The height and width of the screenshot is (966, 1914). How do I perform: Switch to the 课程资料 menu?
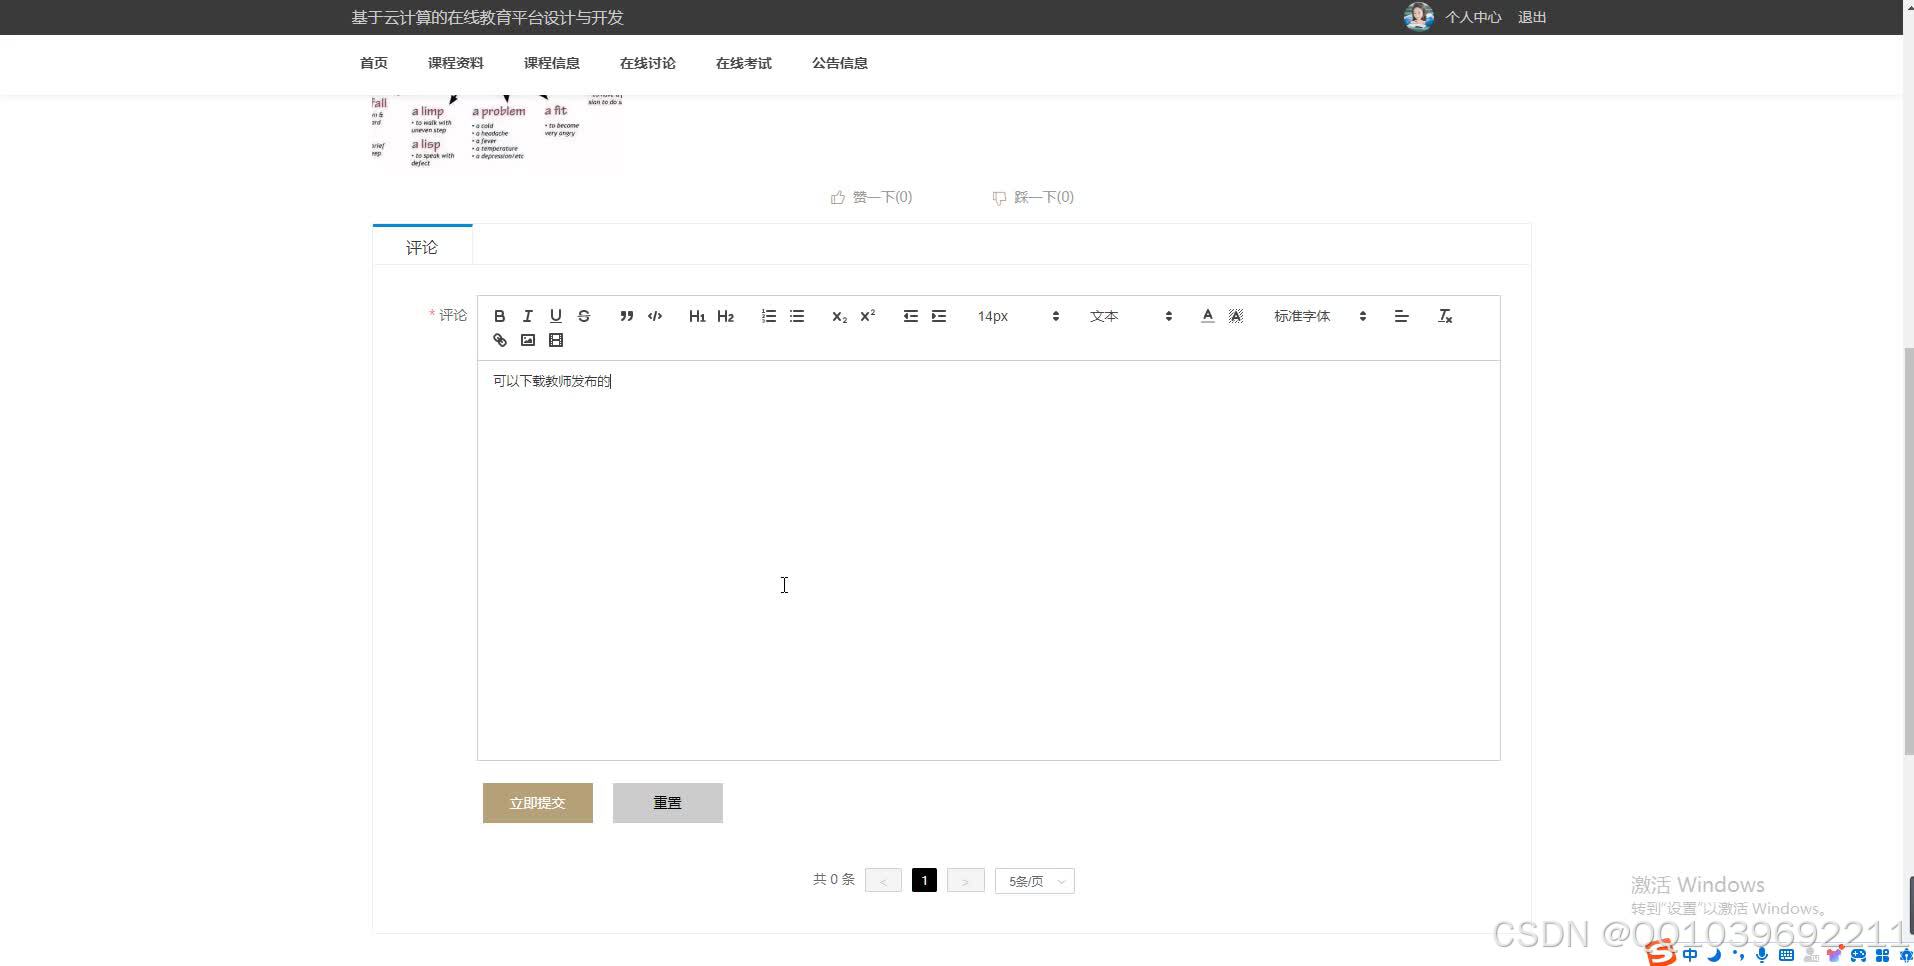point(456,63)
